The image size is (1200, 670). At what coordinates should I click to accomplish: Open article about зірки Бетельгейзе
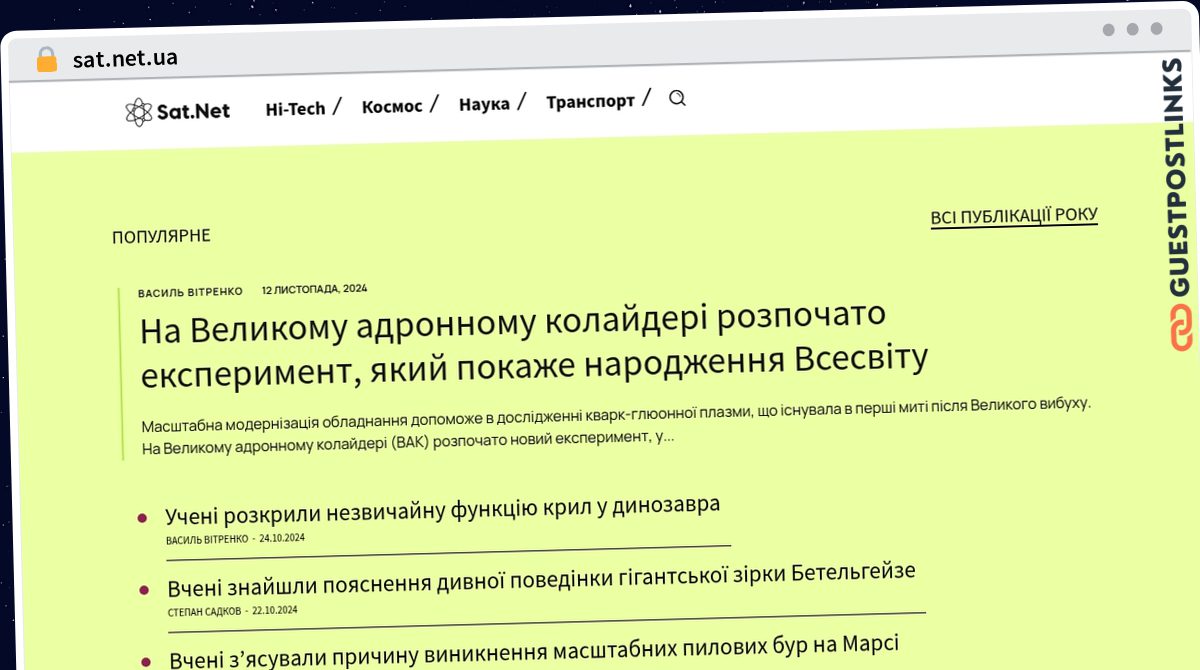pos(541,580)
